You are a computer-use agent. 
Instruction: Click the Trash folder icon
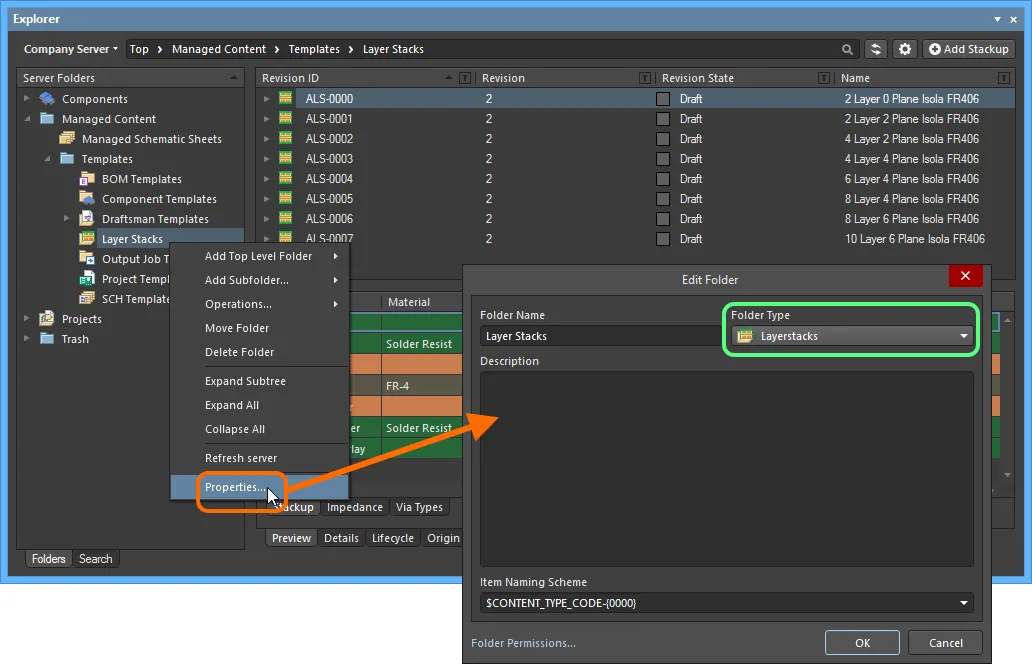tap(47, 338)
